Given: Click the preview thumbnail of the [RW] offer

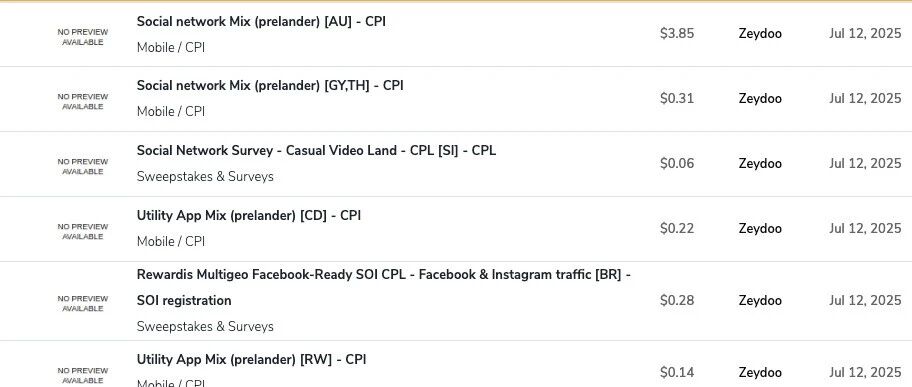Looking at the screenshot, I should pyautogui.click(x=83, y=375).
